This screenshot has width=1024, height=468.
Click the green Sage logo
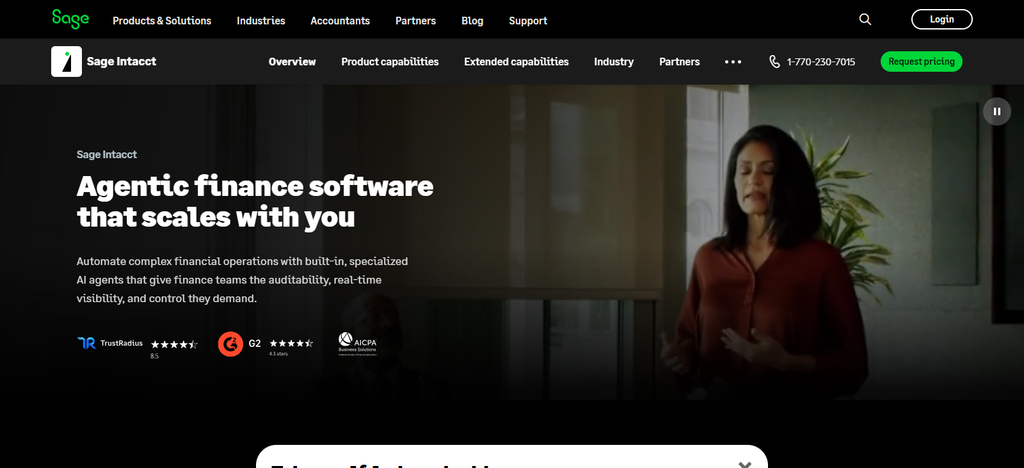point(71,19)
